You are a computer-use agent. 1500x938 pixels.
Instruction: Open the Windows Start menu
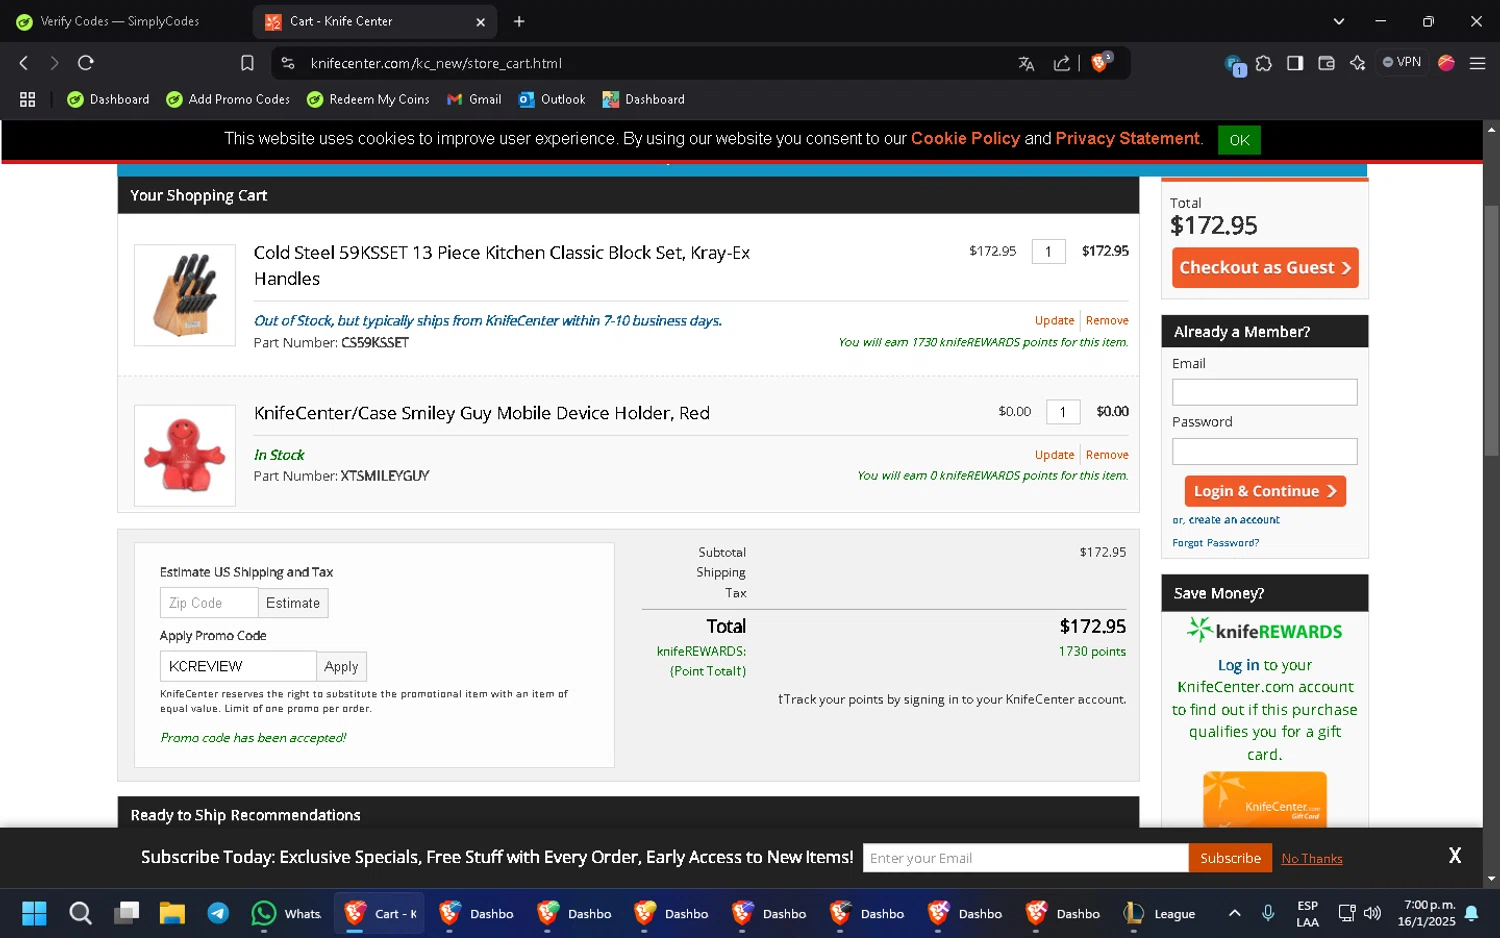click(x=34, y=913)
